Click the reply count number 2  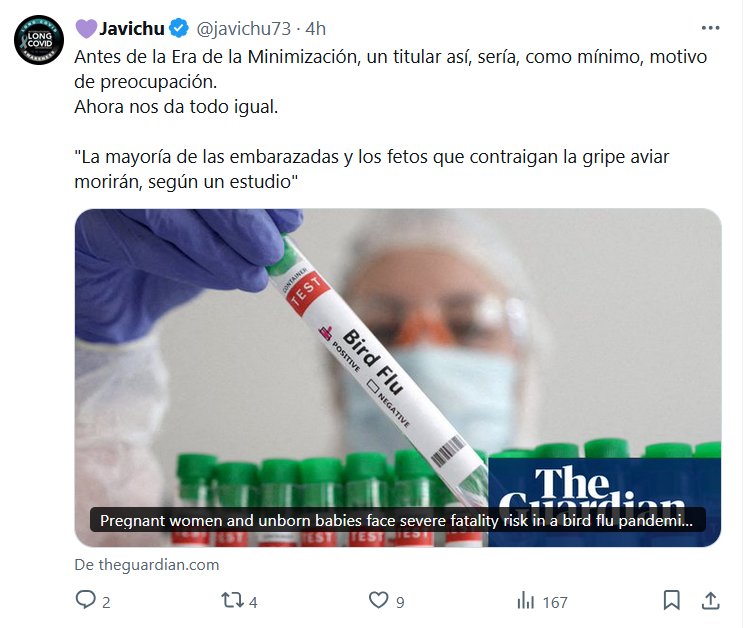(x=106, y=602)
